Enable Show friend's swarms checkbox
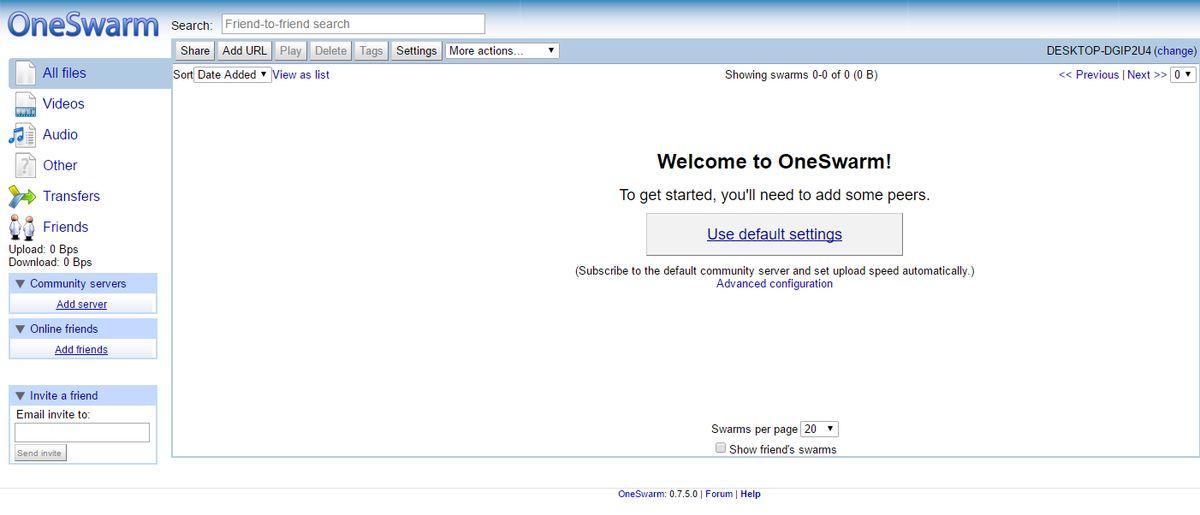This screenshot has height=515, width=1200. [x=720, y=449]
